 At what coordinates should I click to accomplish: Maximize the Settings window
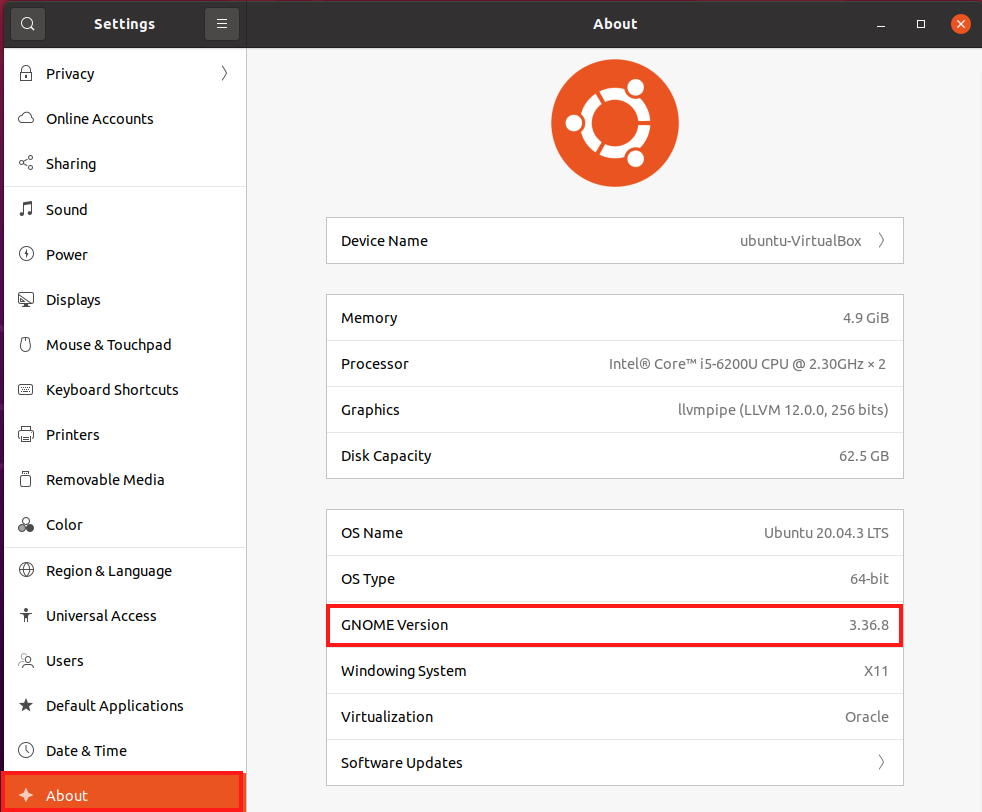921,24
